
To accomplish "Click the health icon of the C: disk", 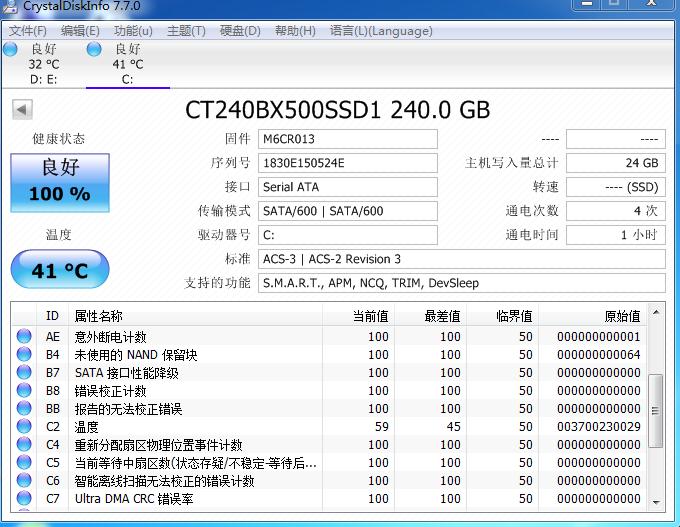I will [94, 49].
